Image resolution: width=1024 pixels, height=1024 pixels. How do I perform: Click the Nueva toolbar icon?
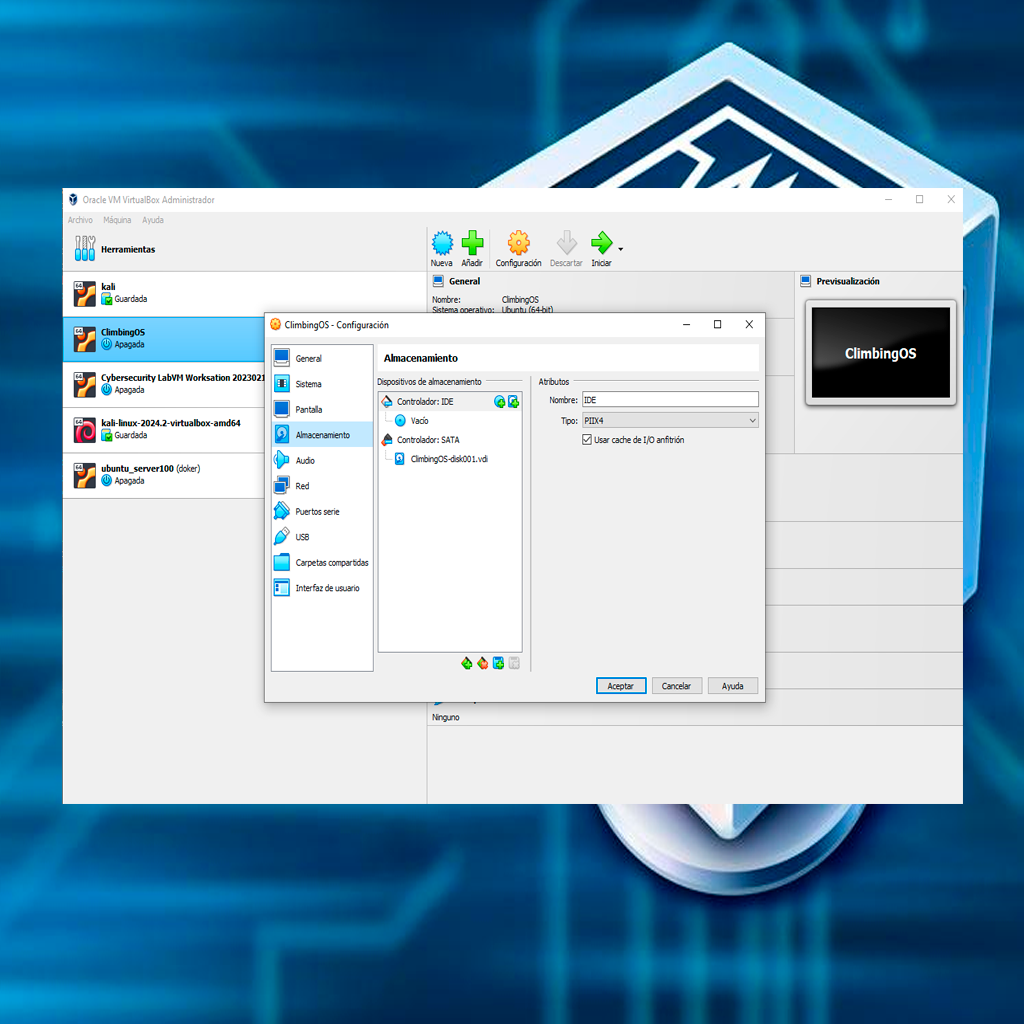(442, 243)
